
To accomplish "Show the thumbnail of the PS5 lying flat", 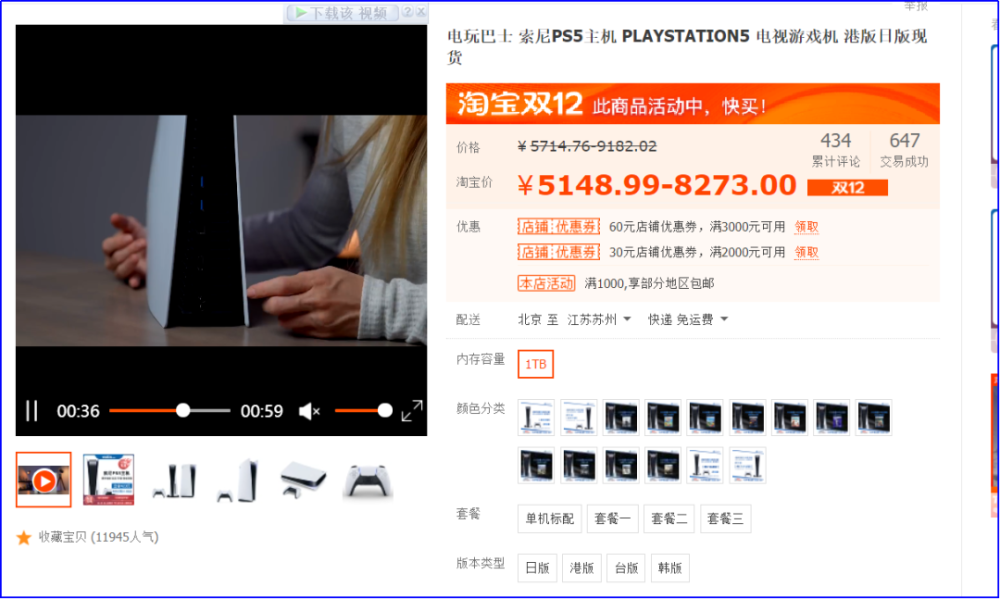I will point(303,480).
